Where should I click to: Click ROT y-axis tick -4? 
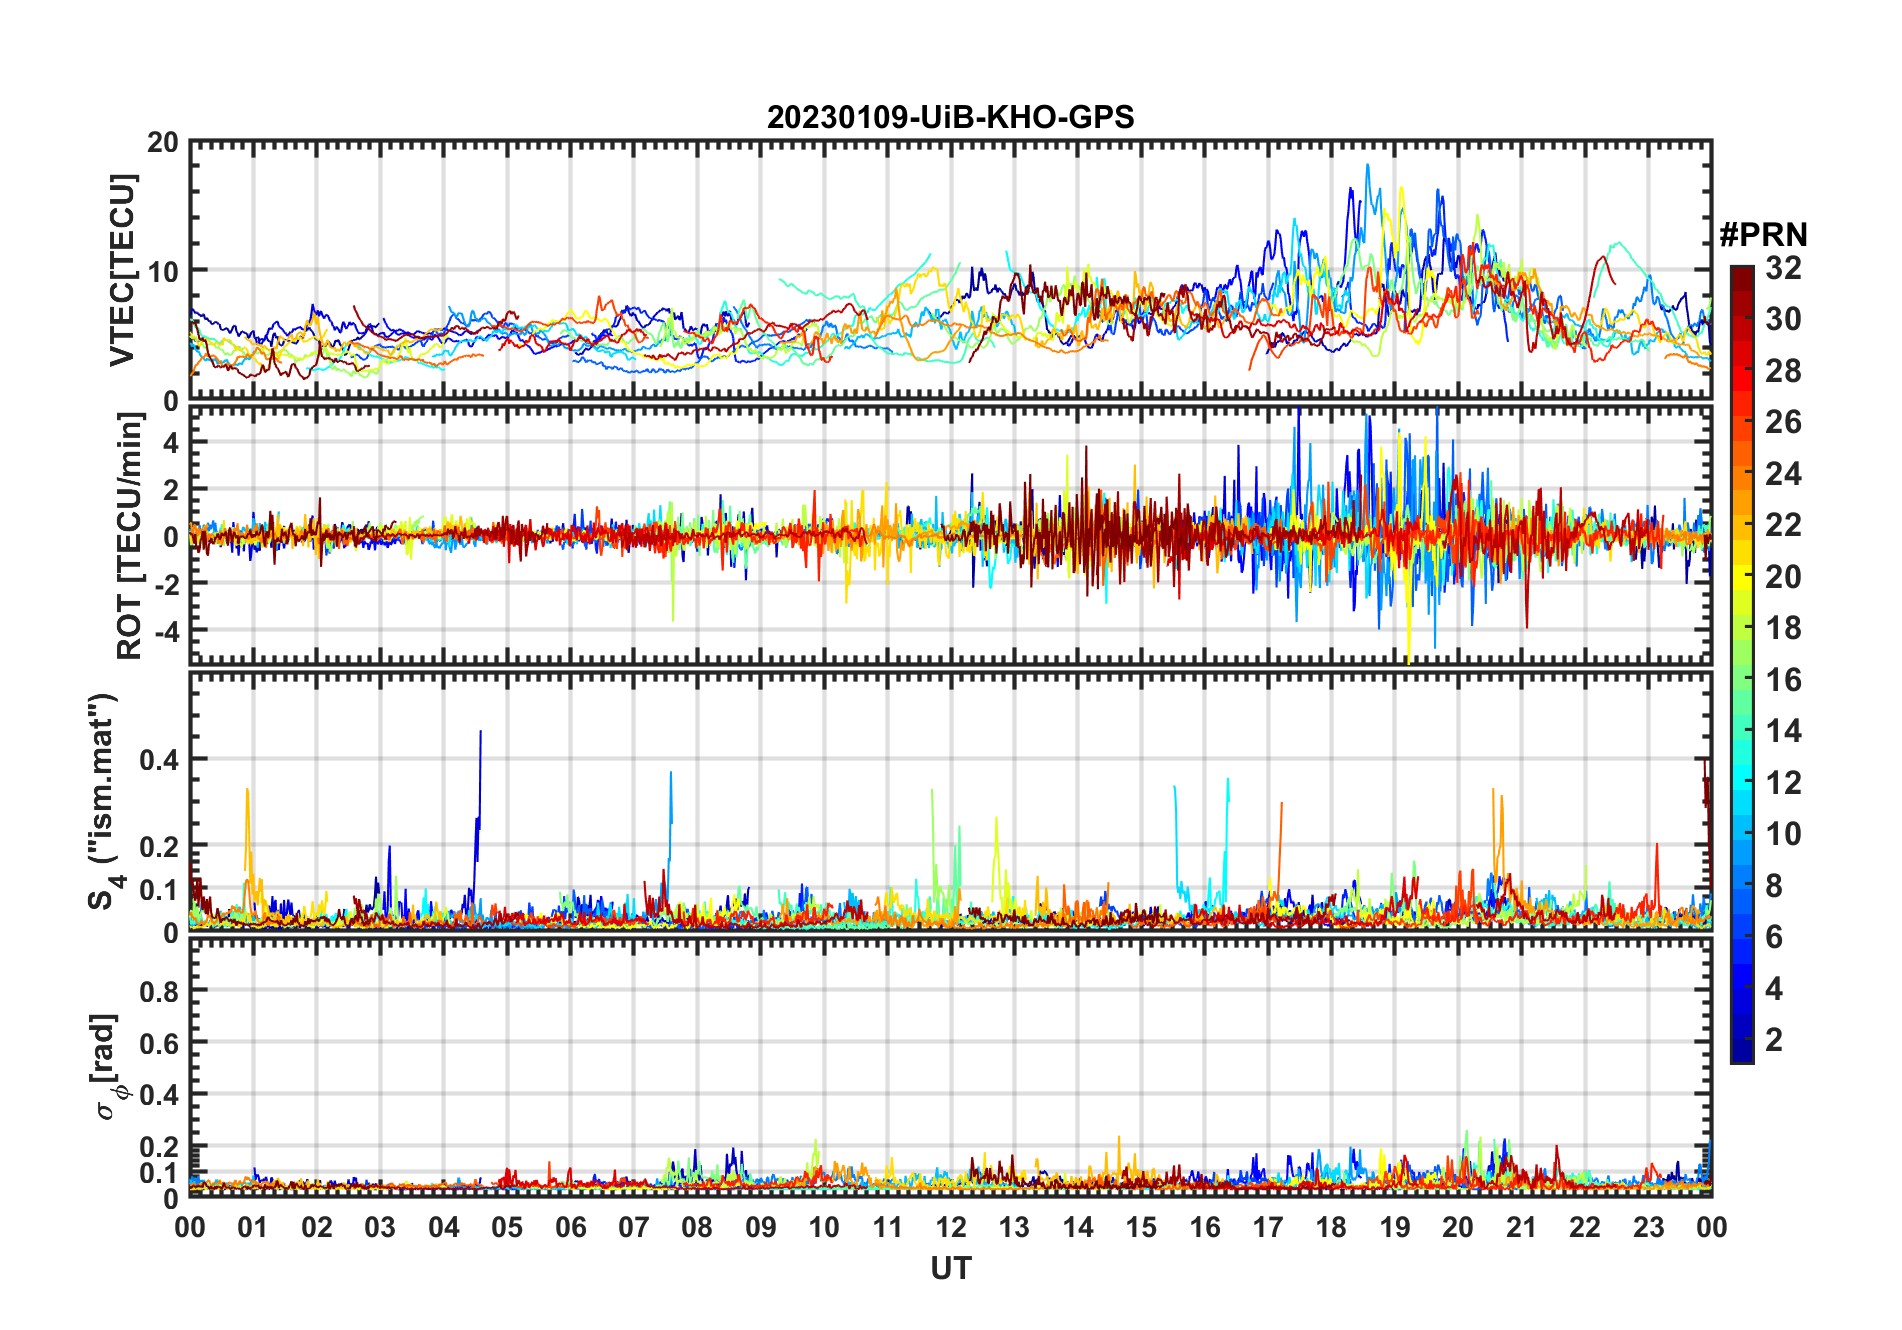(167, 631)
